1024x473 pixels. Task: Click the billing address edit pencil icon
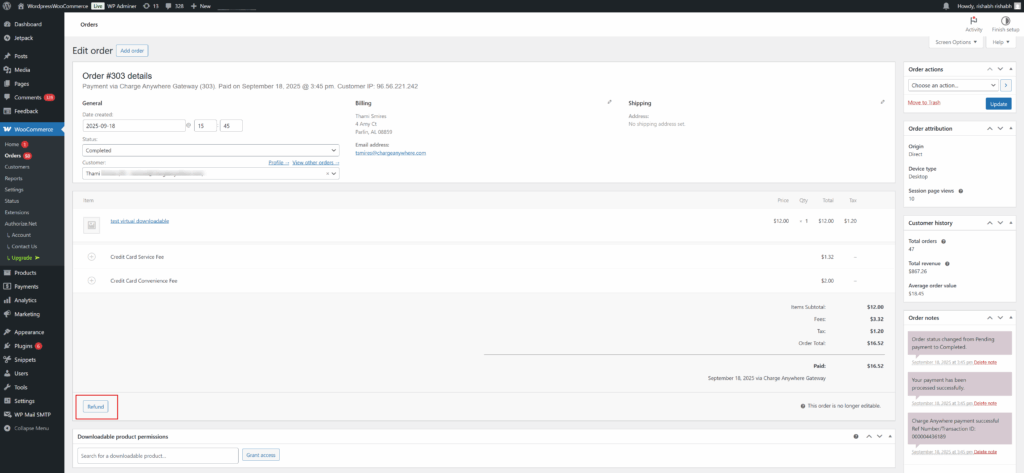[609, 102]
